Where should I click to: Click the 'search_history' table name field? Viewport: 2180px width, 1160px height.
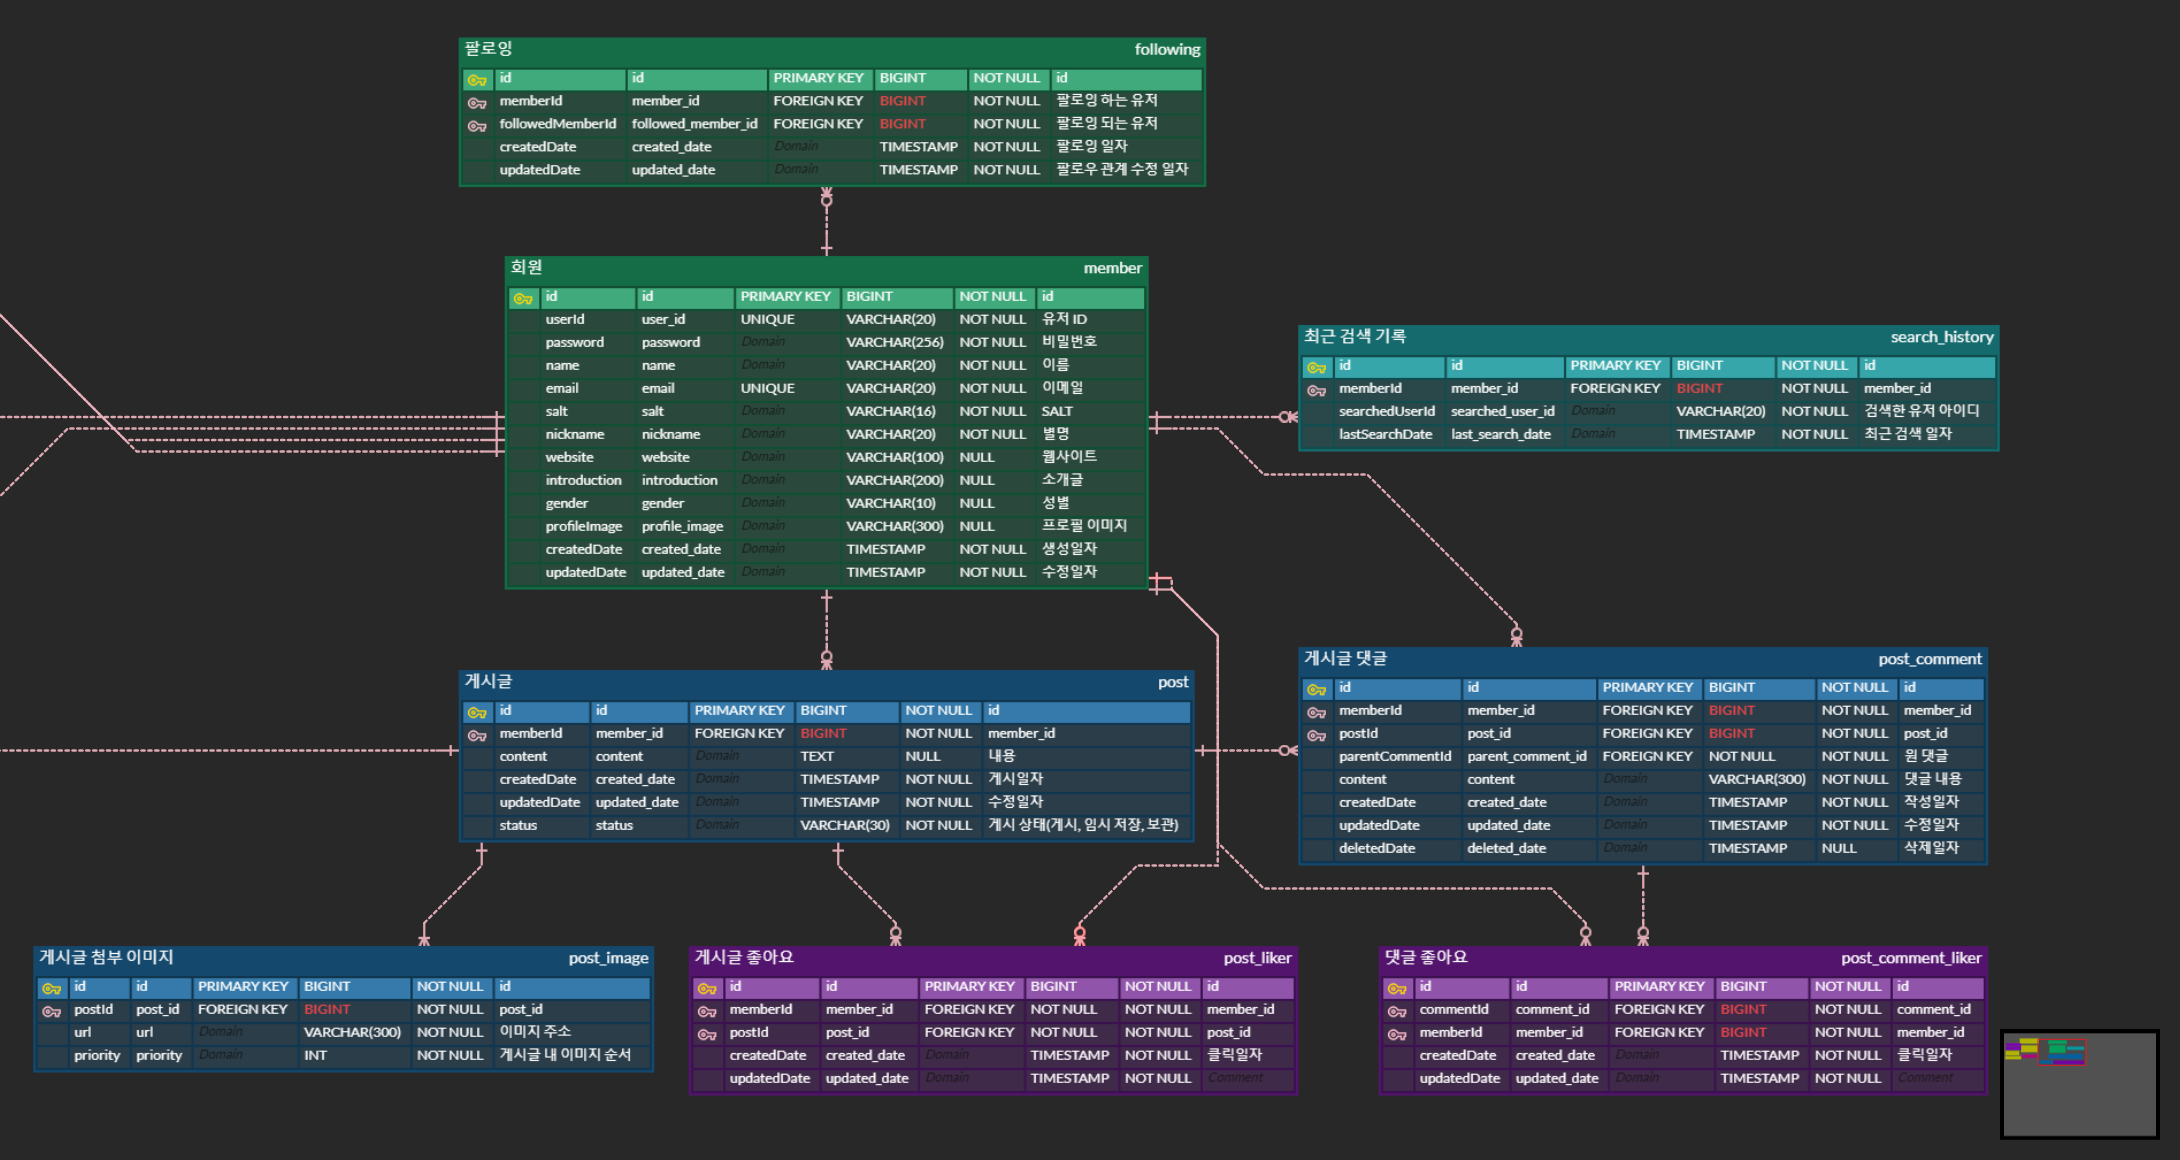(x=1941, y=337)
